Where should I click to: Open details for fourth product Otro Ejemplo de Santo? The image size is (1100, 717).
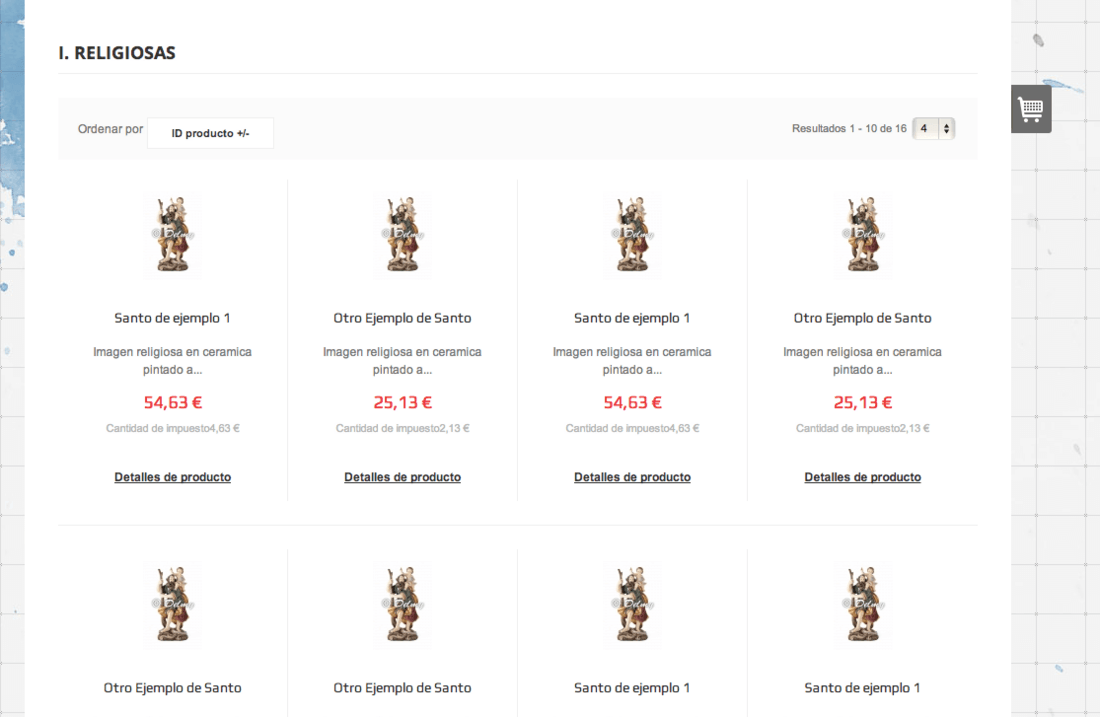click(862, 477)
